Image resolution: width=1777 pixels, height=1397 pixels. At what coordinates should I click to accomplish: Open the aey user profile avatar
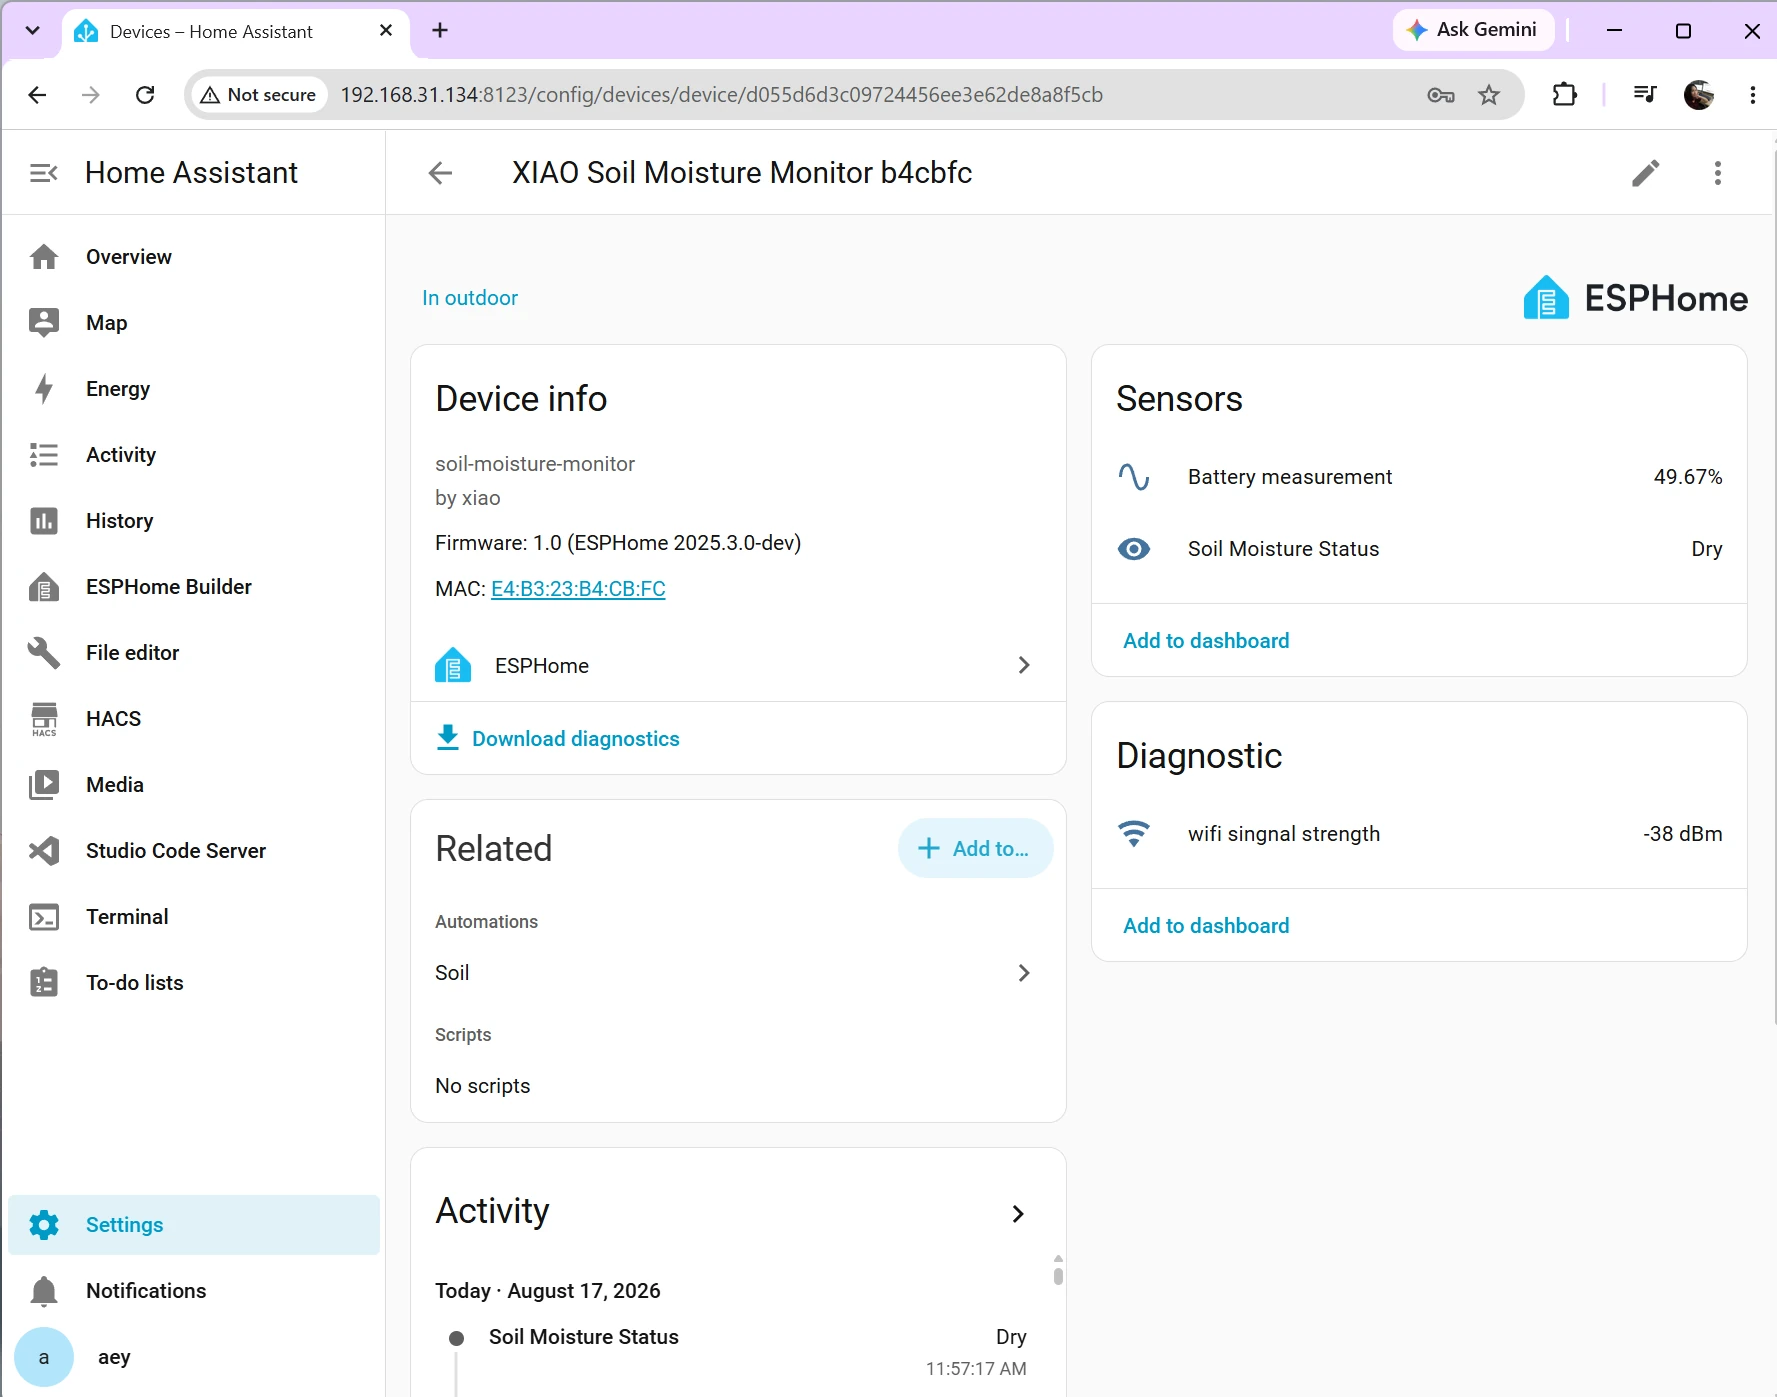[44, 1357]
